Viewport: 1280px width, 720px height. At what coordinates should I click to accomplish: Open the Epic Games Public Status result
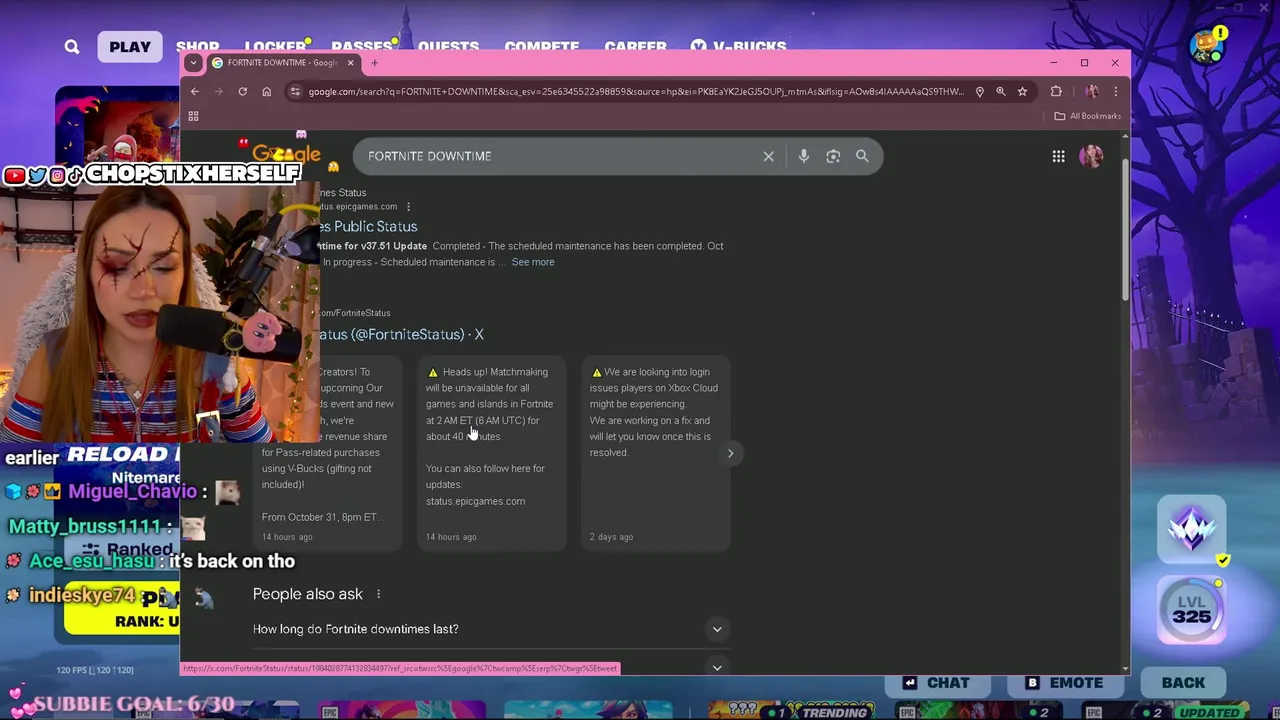point(366,226)
